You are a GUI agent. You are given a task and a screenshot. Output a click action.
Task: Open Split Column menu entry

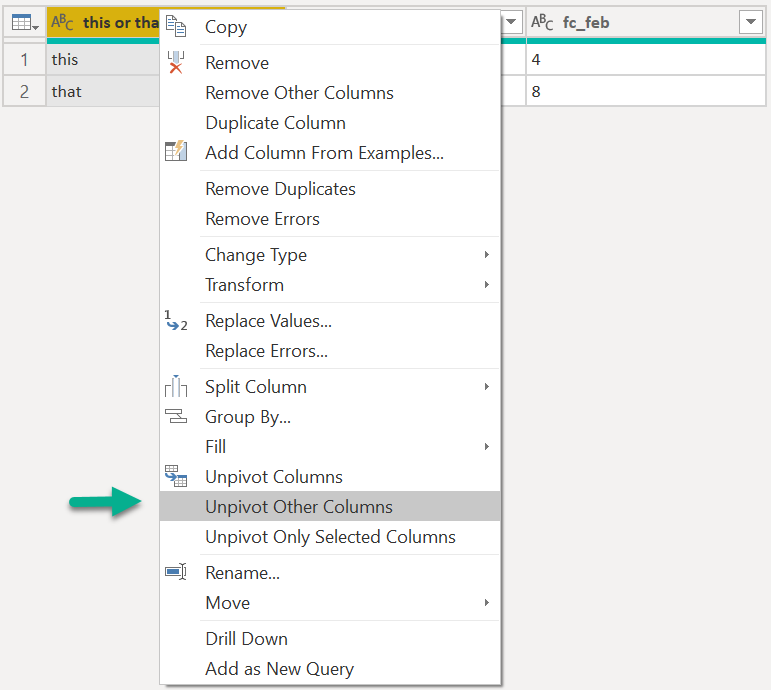click(x=330, y=387)
